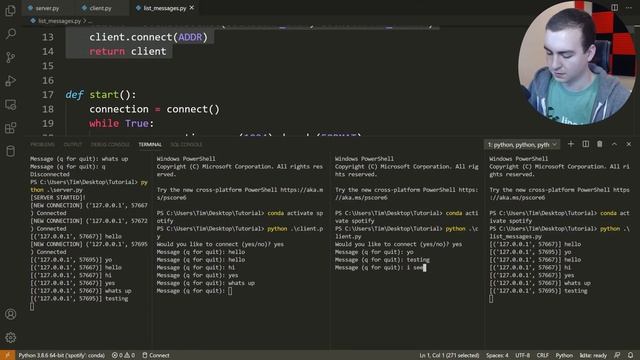Open the Accounts menu icon
Image resolution: width=640 pixels, height=360 pixels.
click(x=11, y=314)
